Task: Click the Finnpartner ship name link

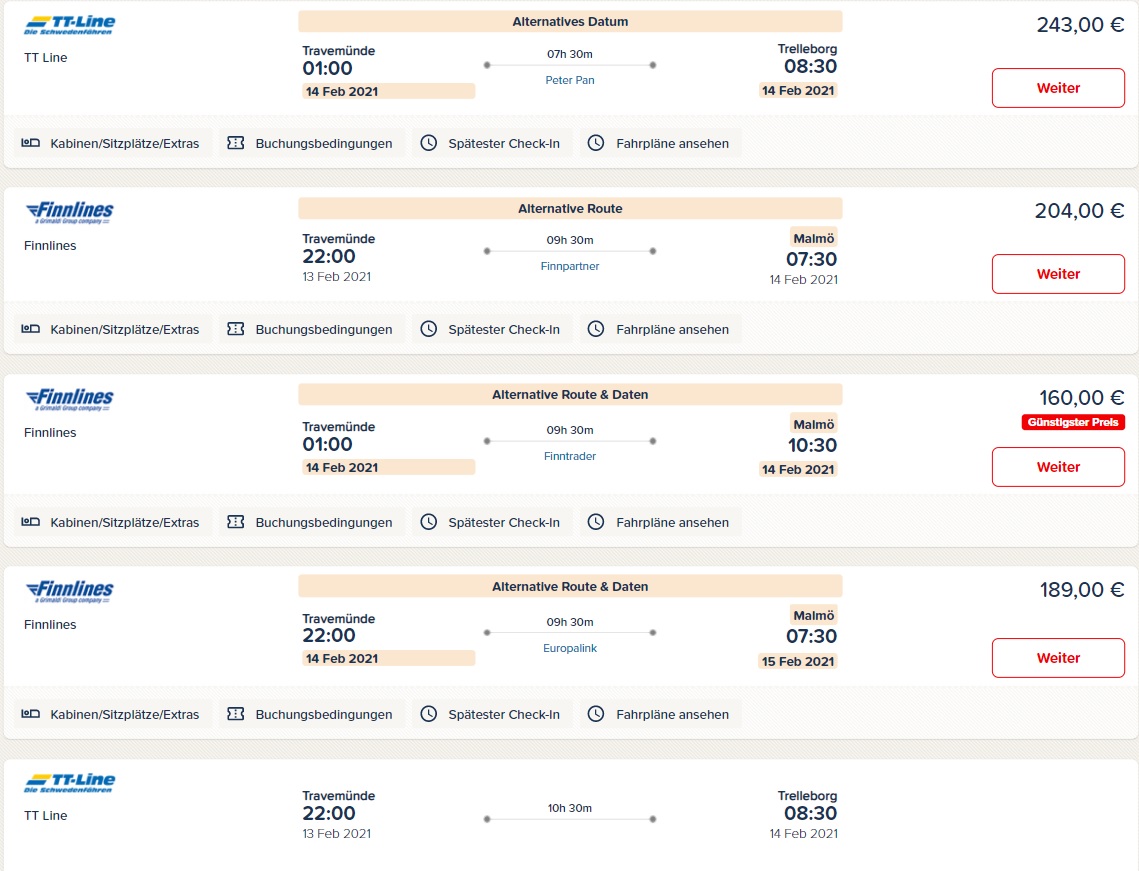Action: click(570, 266)
